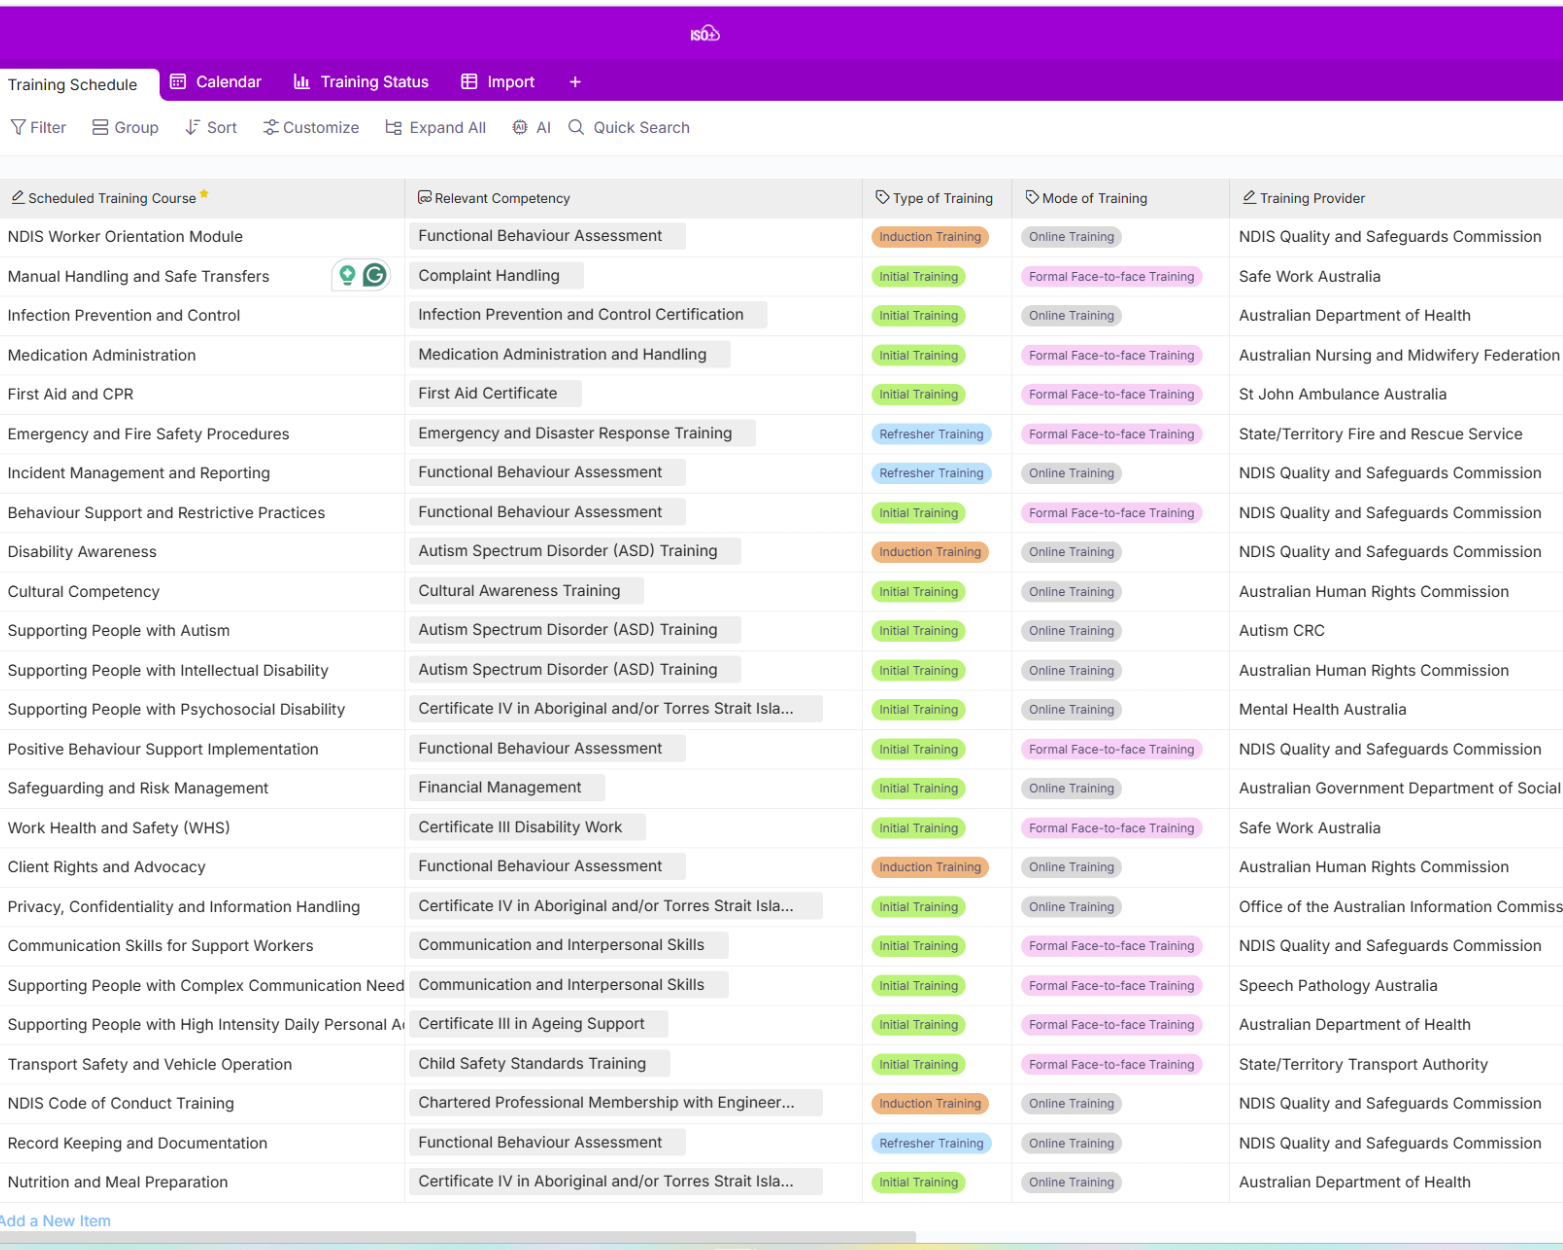The width and height of the screenshot is (1563, 1250).
Task: Add a new view with plus button
Action: point(575,82)
